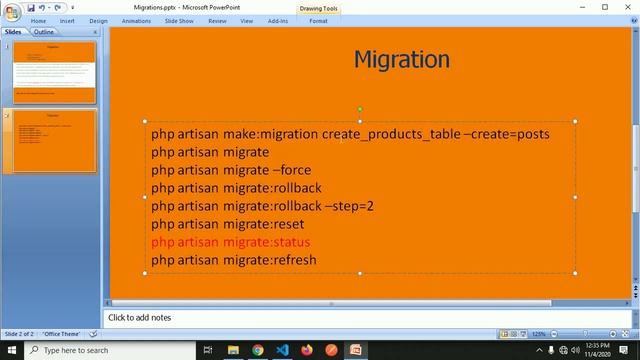Select the View ribbon tab
Screen dimensions: 640x360
click(247, 21)
